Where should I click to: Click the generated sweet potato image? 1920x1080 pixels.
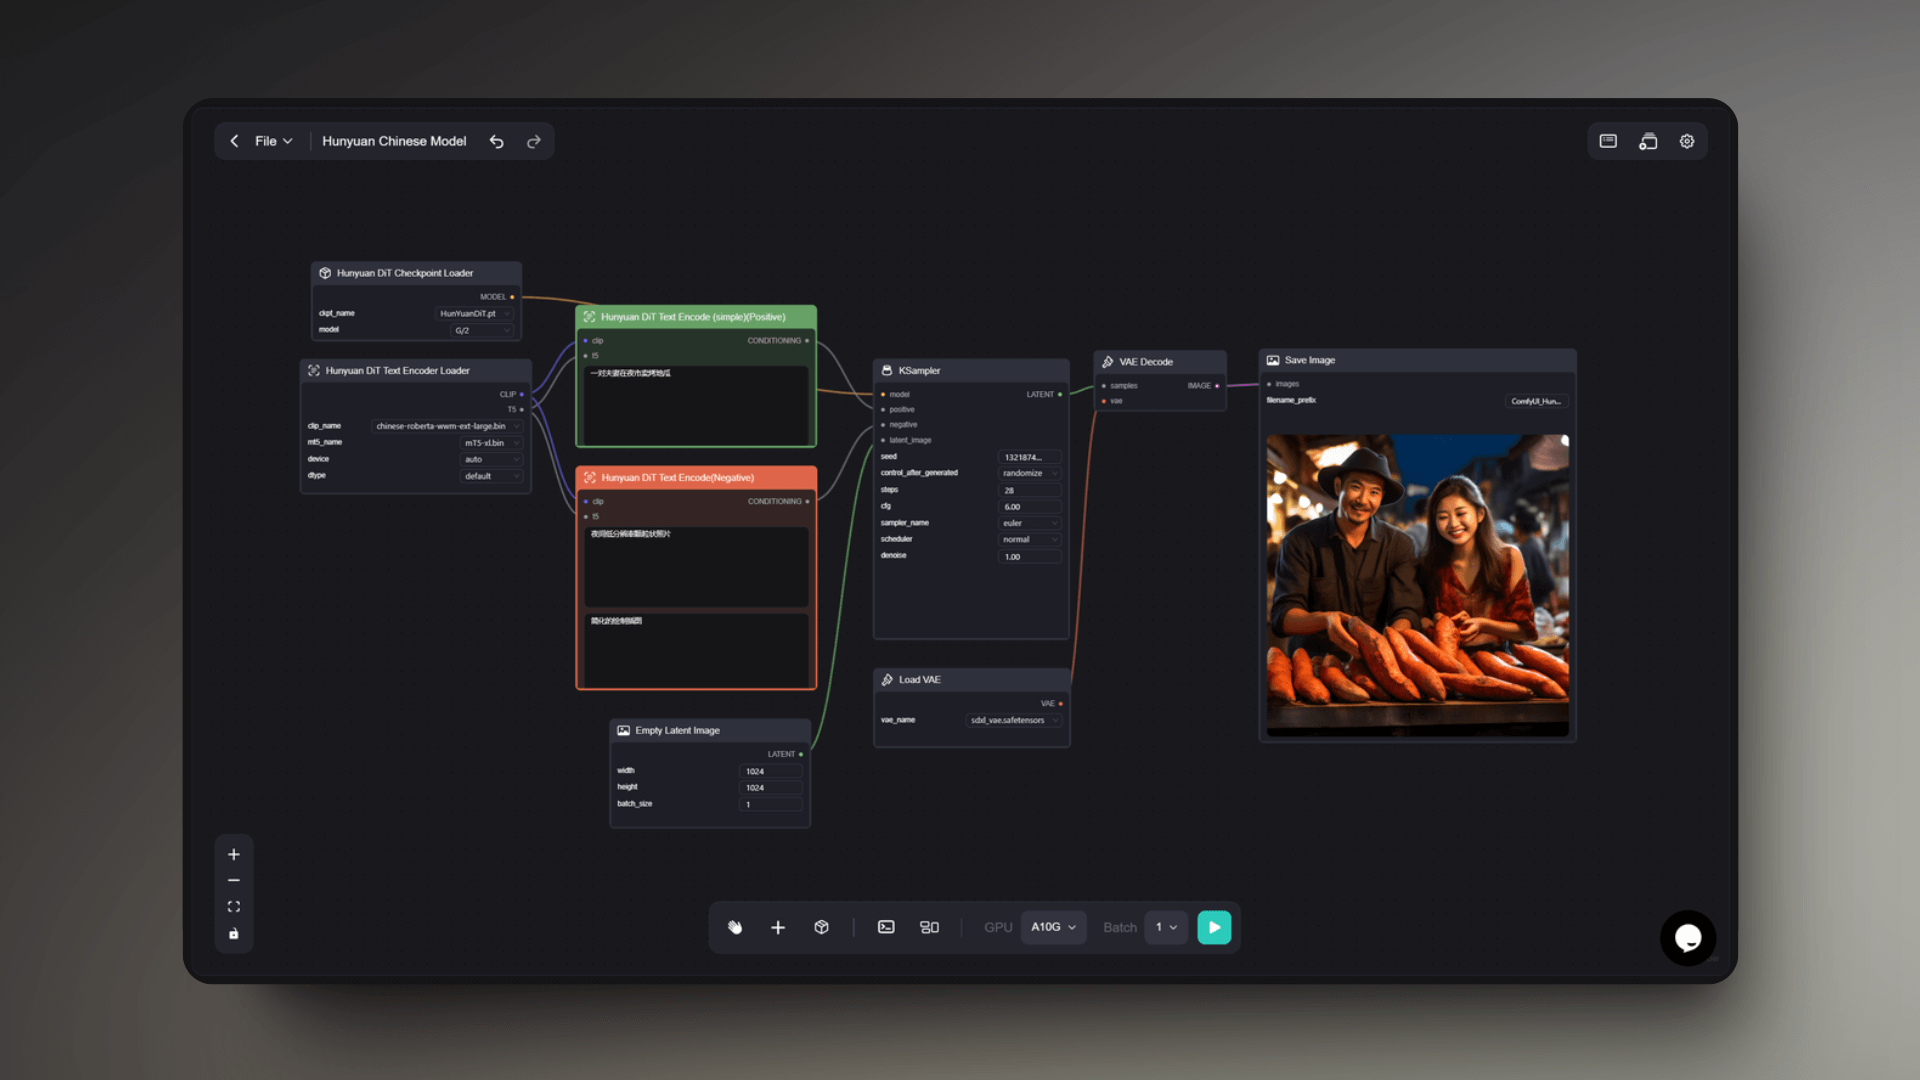tap(1417, 585)
